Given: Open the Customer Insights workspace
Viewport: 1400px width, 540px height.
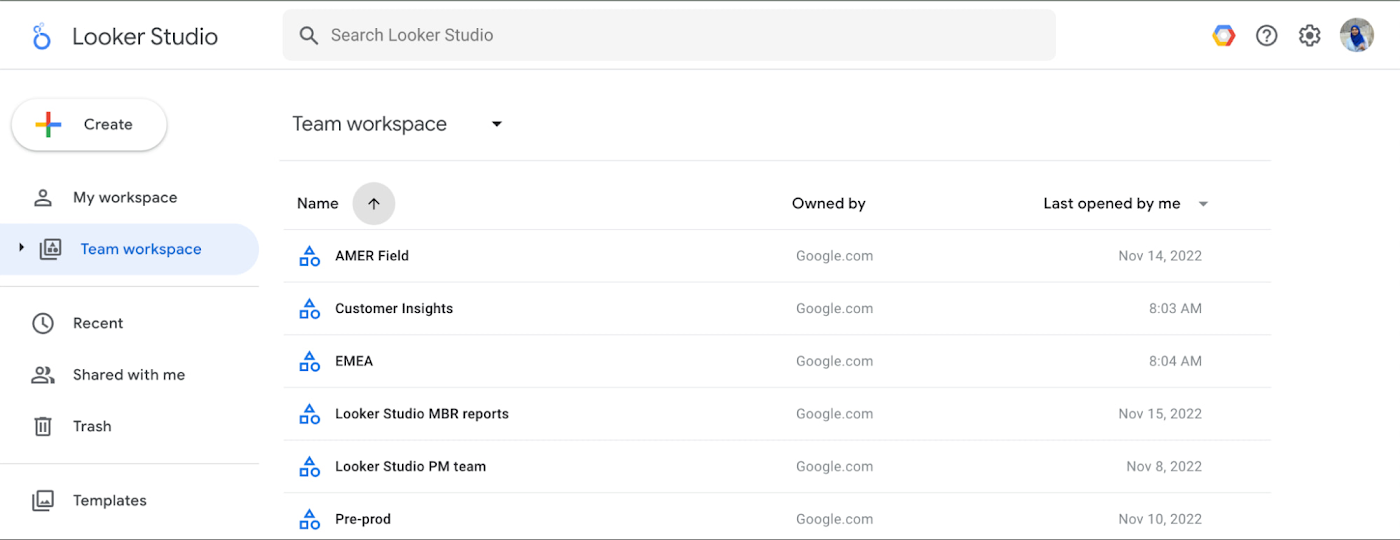Looking at the screenshot, I should tap(394, 309).
